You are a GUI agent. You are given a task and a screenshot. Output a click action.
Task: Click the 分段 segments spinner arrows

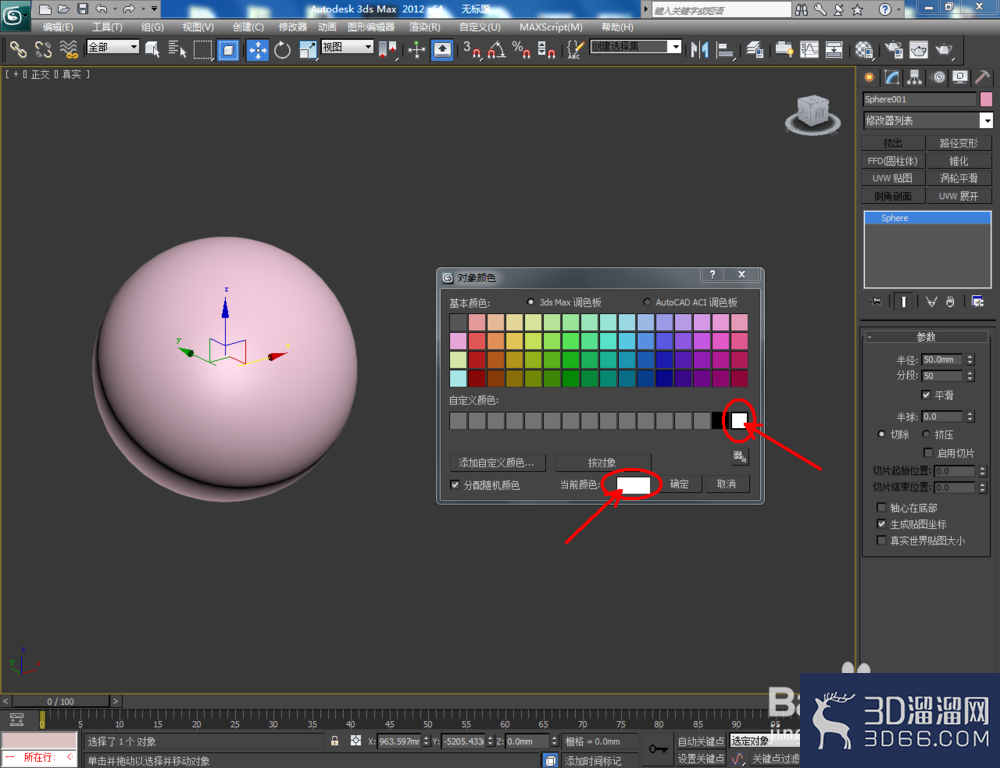(970, 376)
